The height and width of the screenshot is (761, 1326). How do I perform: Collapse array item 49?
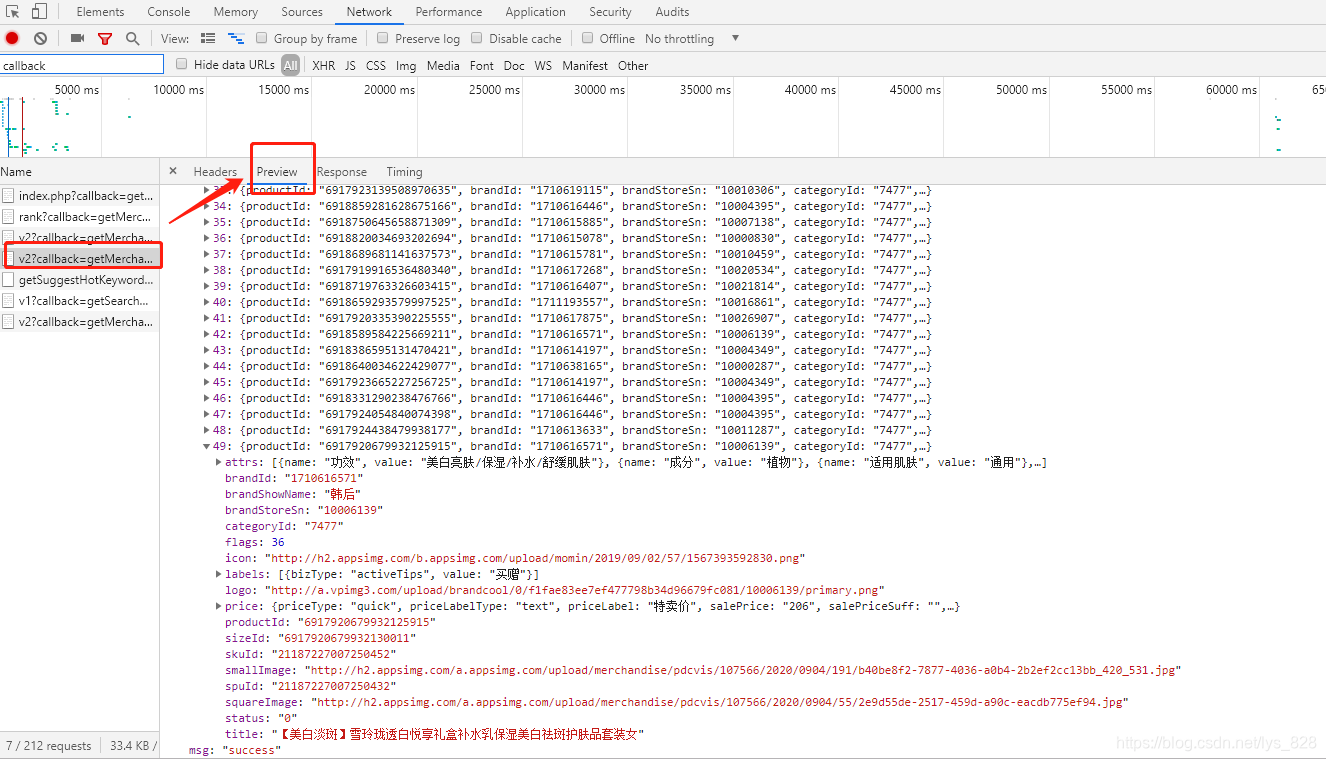tap(208, 446)
